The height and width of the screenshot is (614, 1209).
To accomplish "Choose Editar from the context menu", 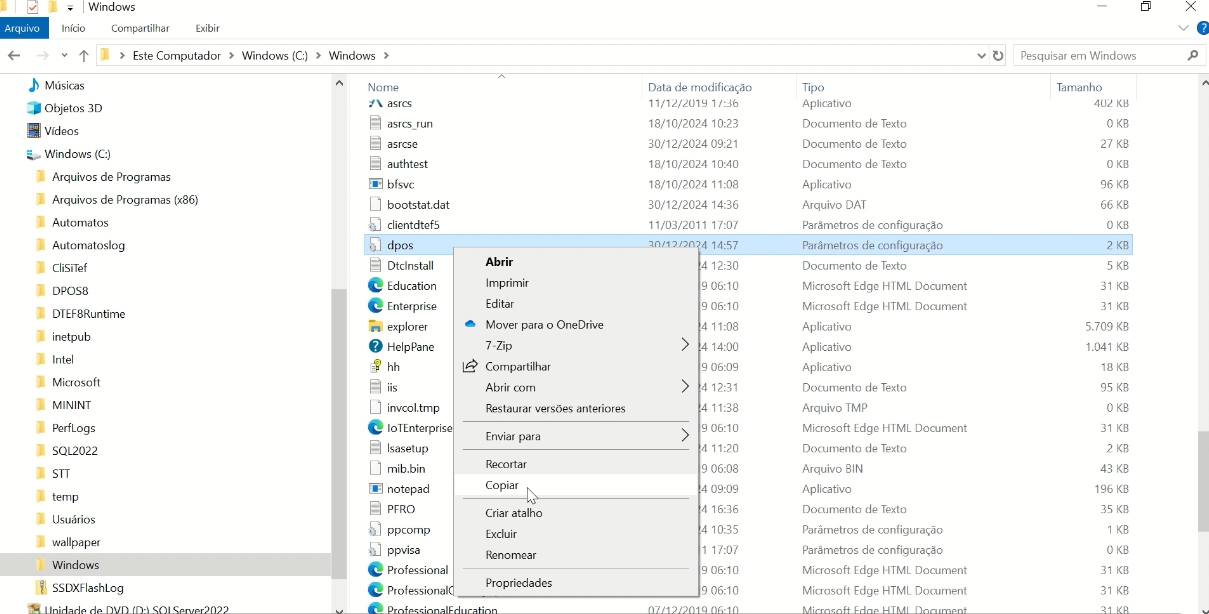I will click(500, 304).
